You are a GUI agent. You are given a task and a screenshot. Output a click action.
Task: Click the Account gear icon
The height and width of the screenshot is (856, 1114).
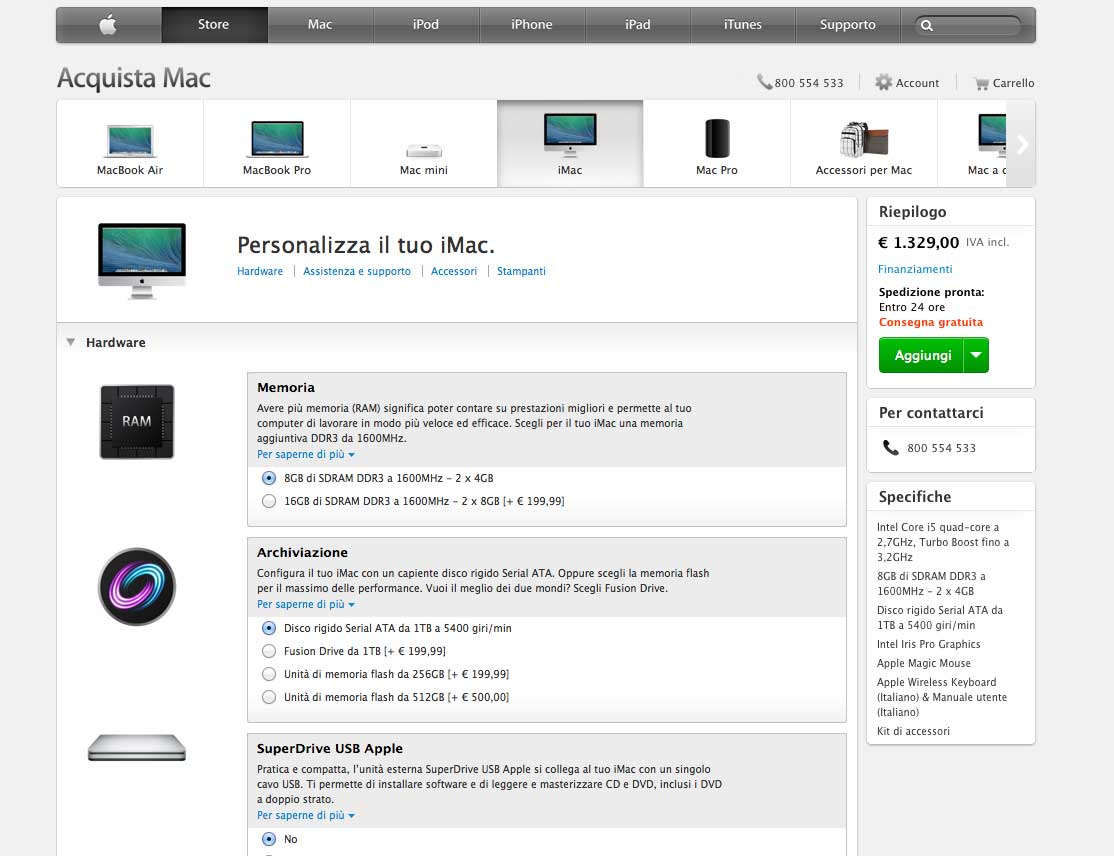883,82
